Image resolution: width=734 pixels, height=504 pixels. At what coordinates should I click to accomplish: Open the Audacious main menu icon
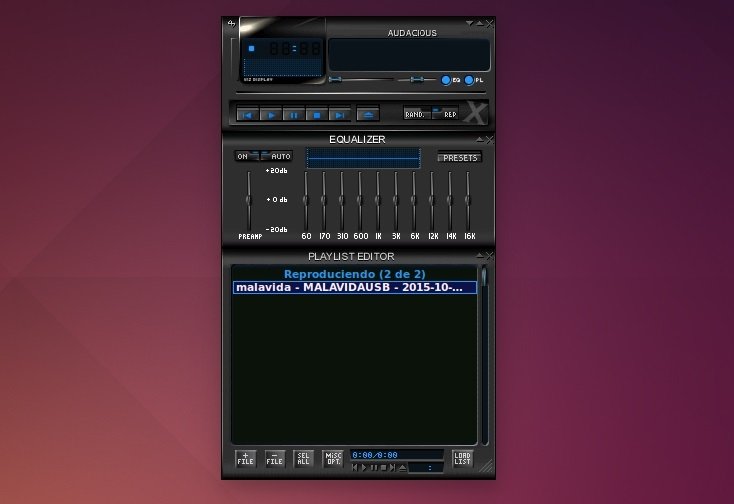pyautogui.click(x=231, y=23)
